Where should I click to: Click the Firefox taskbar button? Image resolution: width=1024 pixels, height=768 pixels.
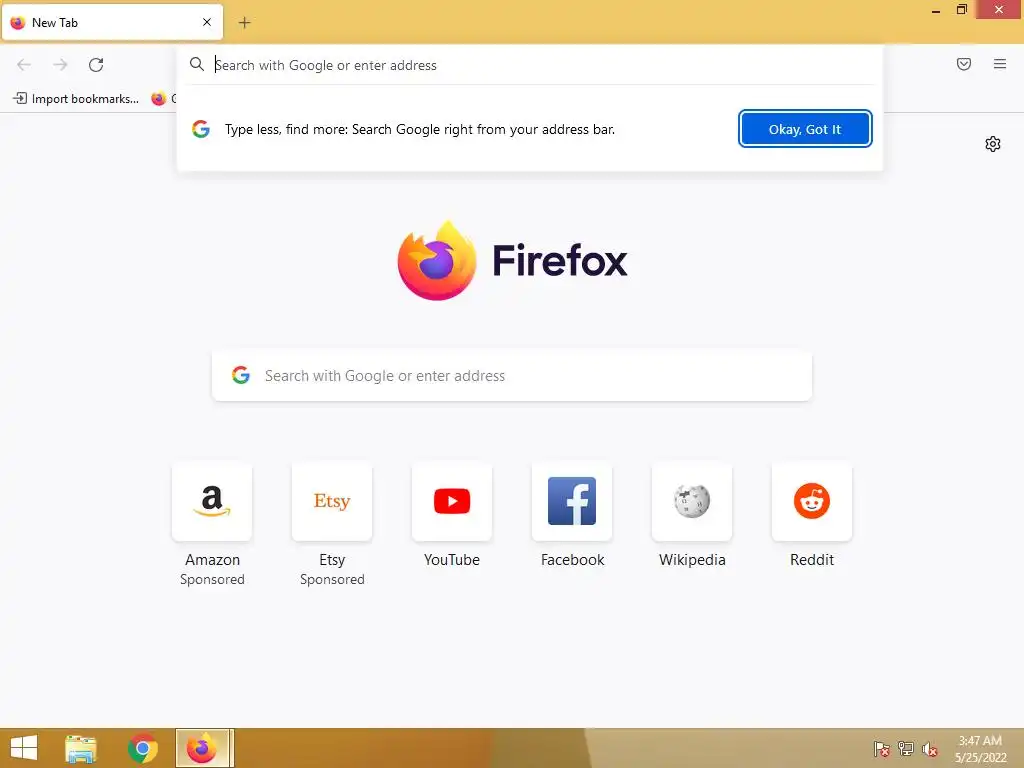(202, 748)
